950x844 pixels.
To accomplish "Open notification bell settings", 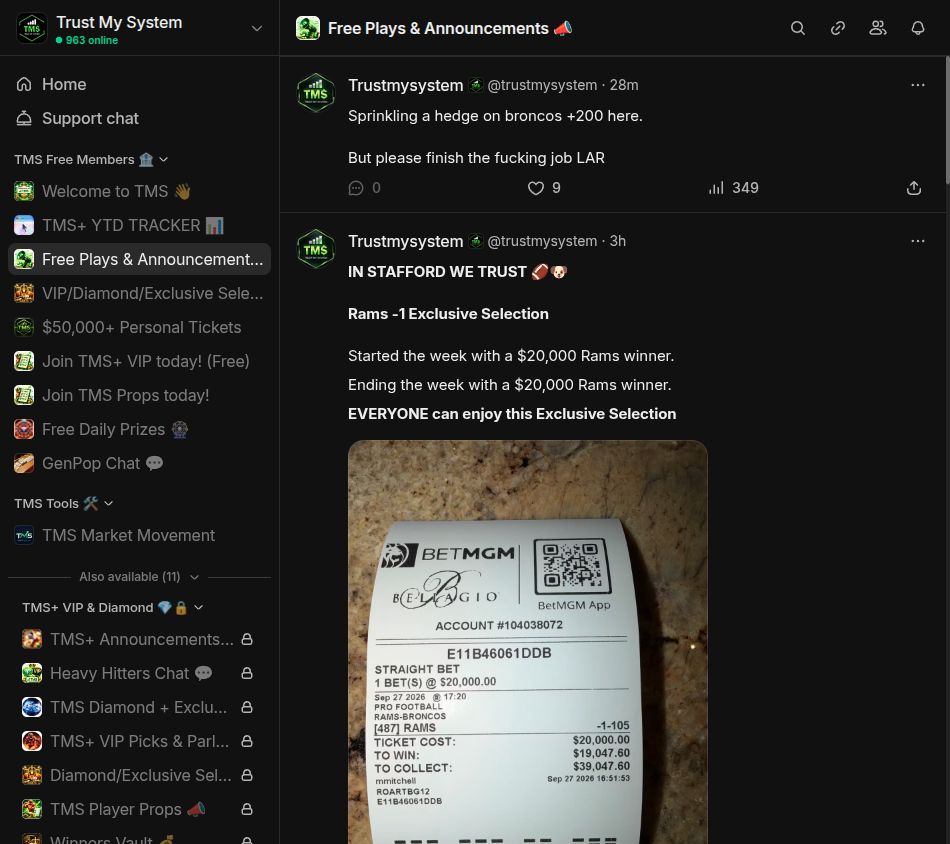I will click(x=918, y=28).
